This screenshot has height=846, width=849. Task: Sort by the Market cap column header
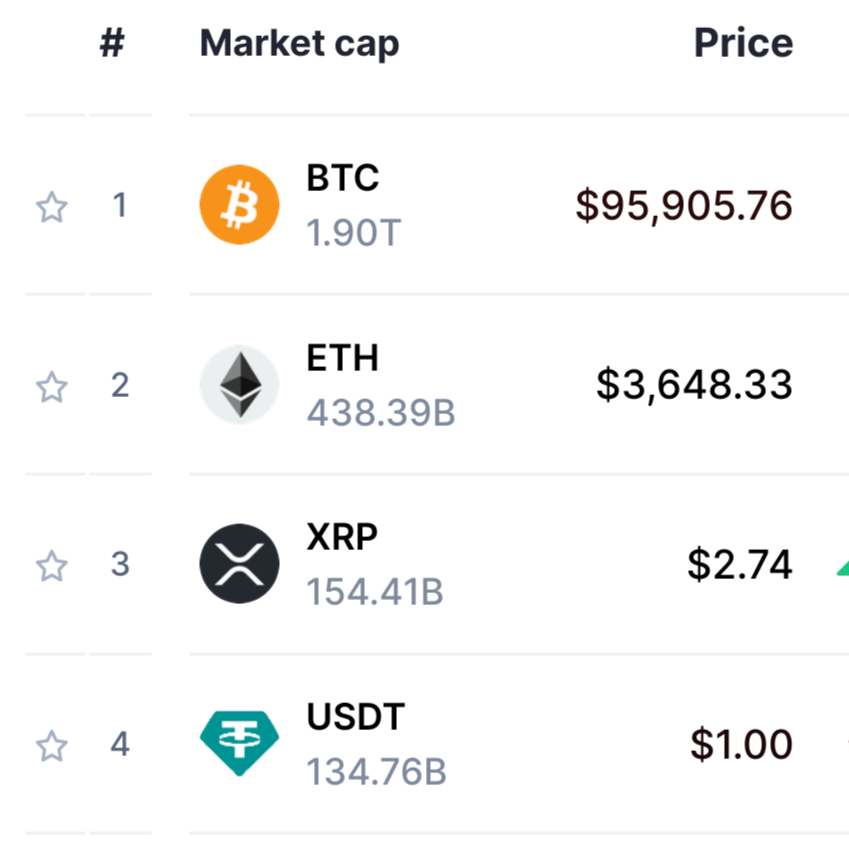(298, 43)
